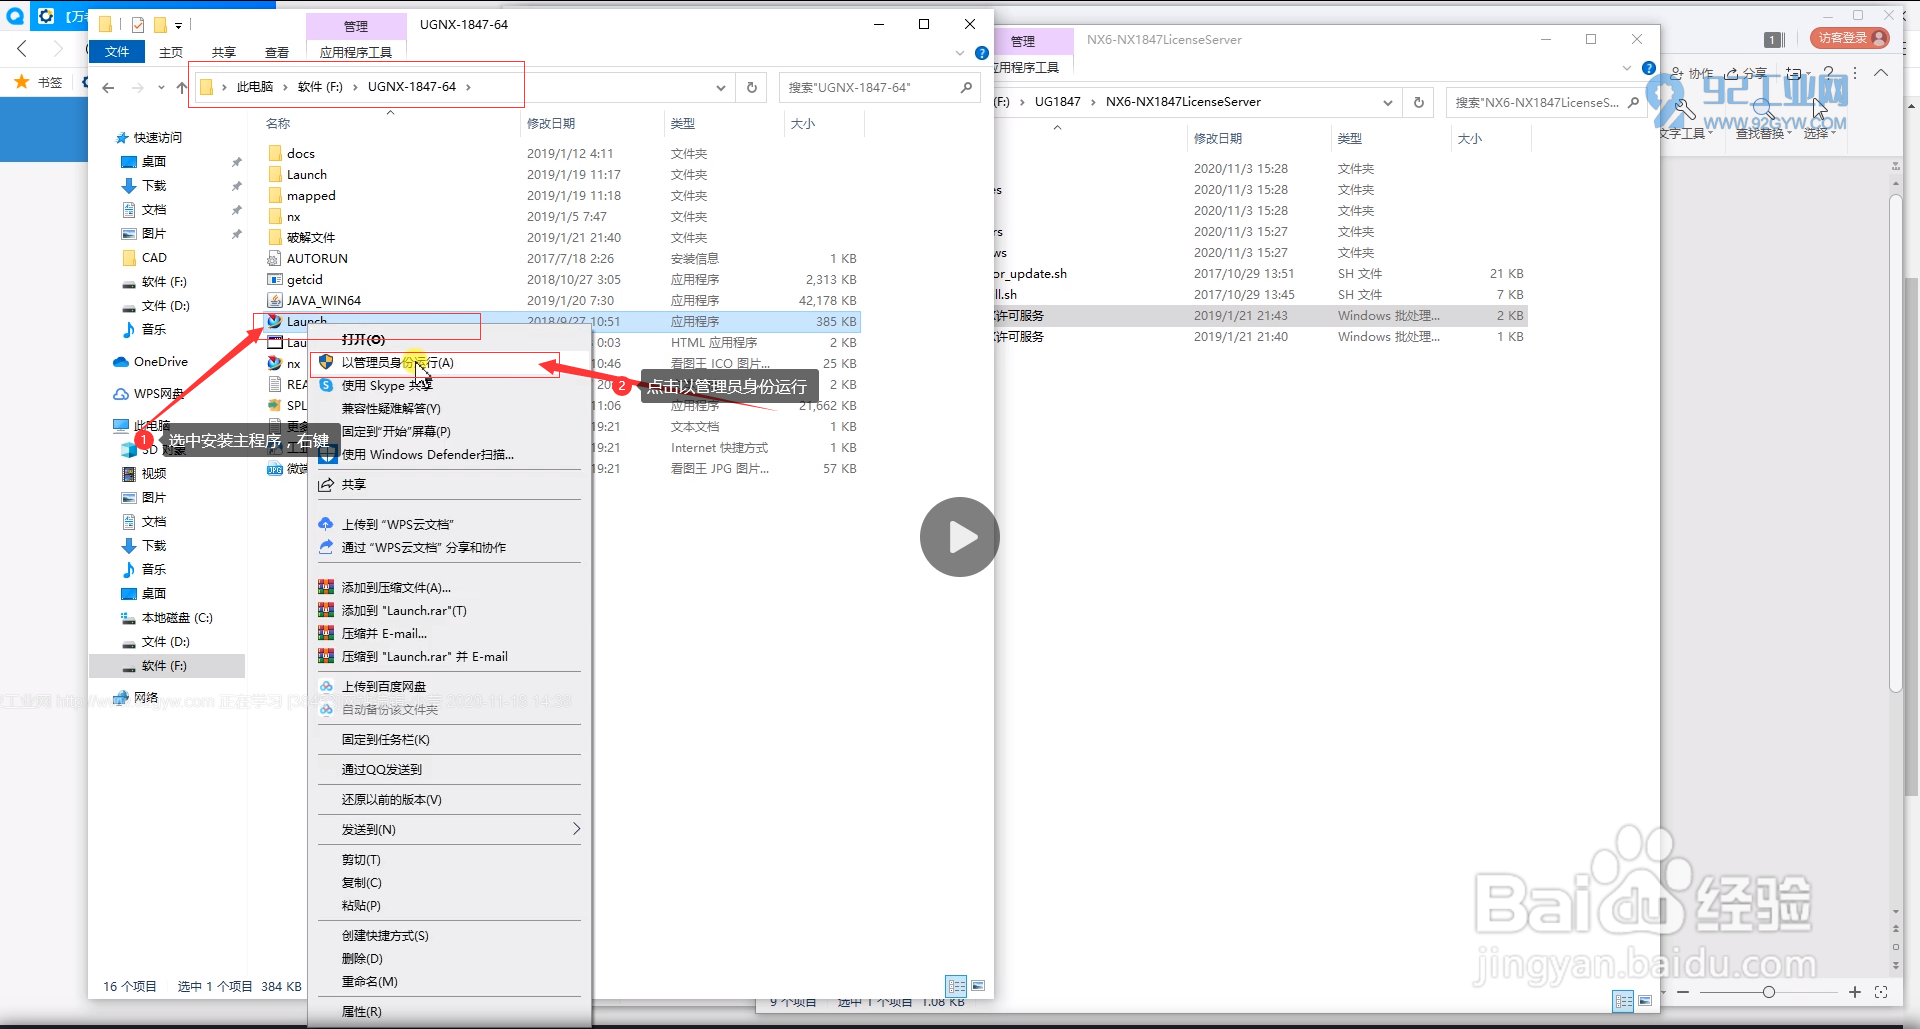The width and height of the screenshot is (1920, 1029).
Task: Choose Run as administrator in the context menu
Action: (398, 362)
